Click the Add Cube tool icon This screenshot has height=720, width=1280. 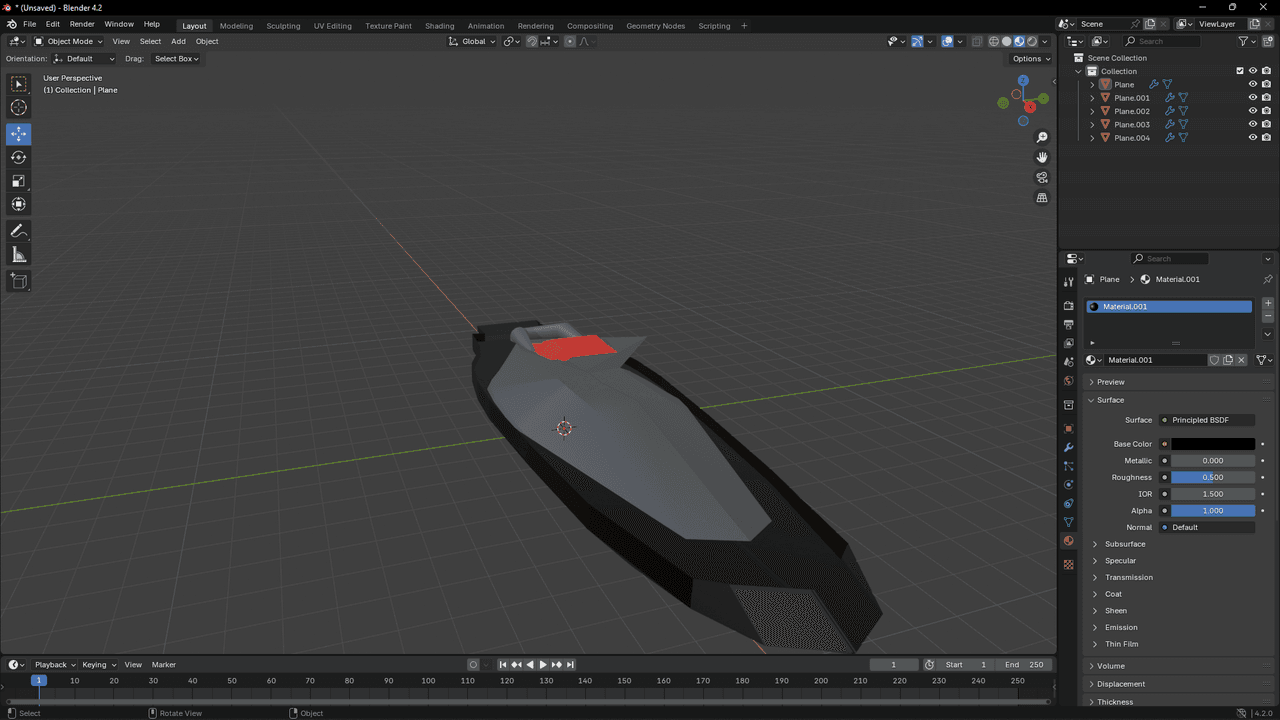19,281
